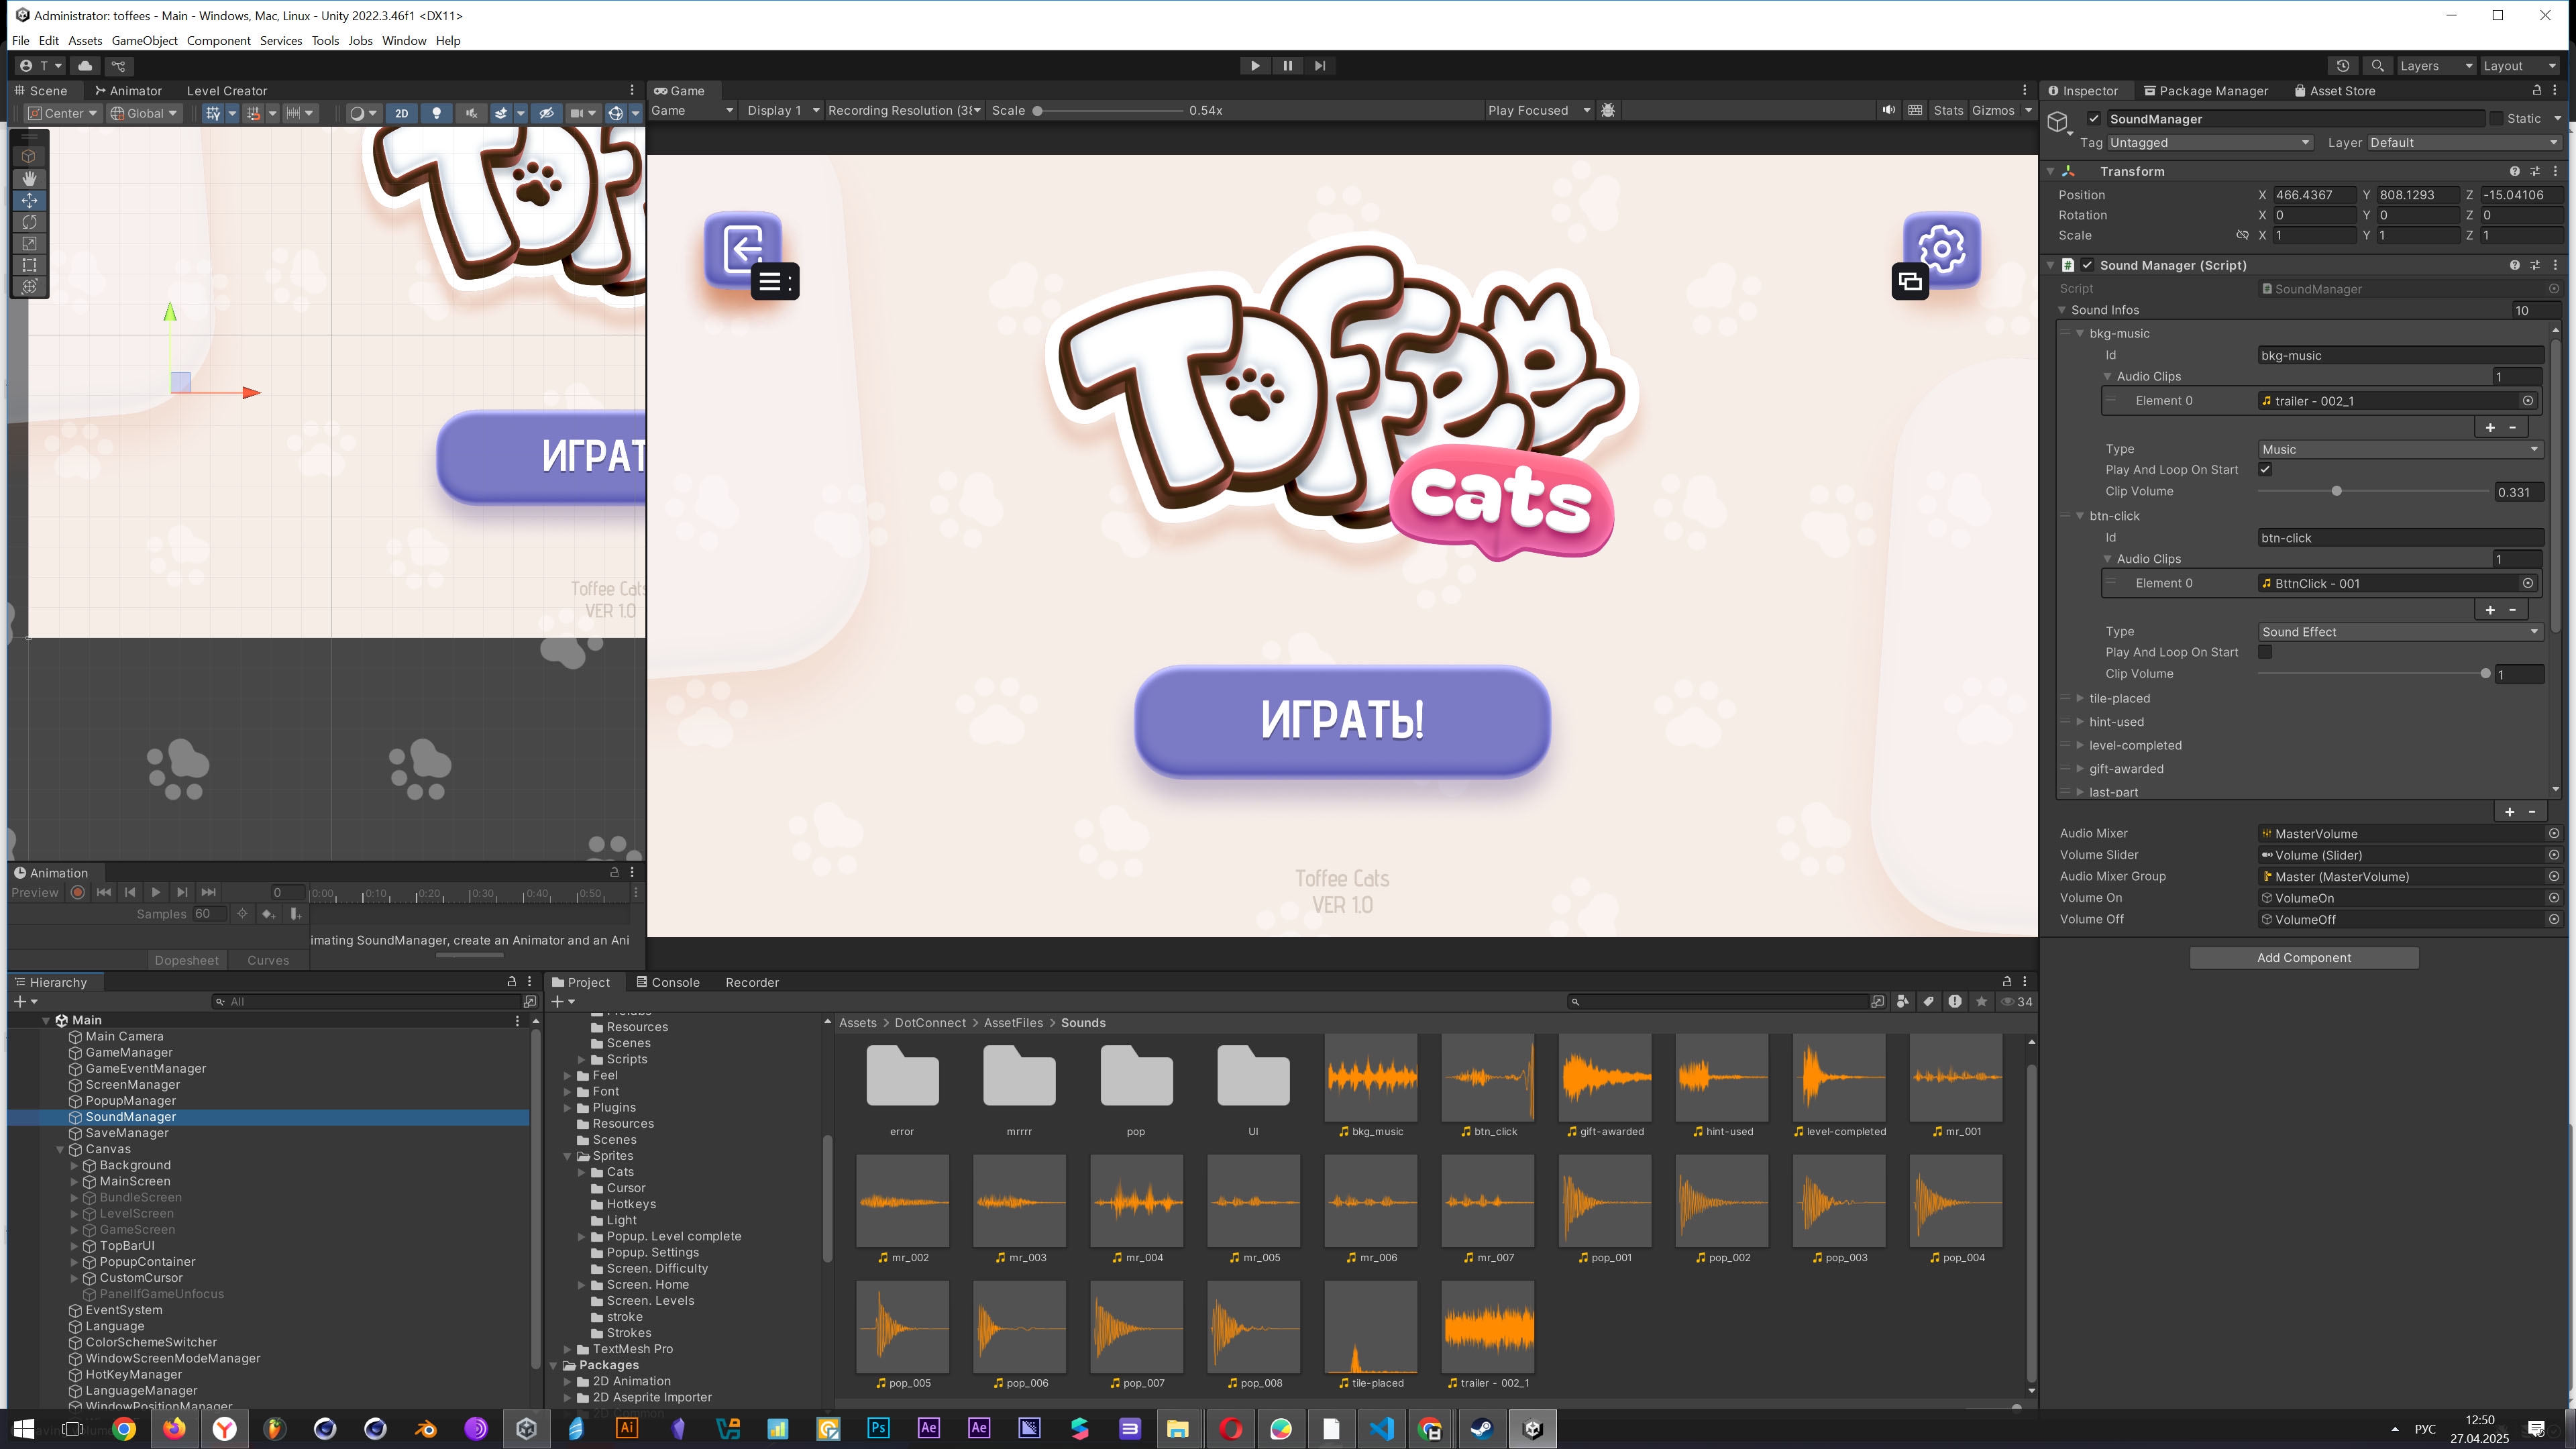Toggle the Static checkbox

(x=2496, y=119)
